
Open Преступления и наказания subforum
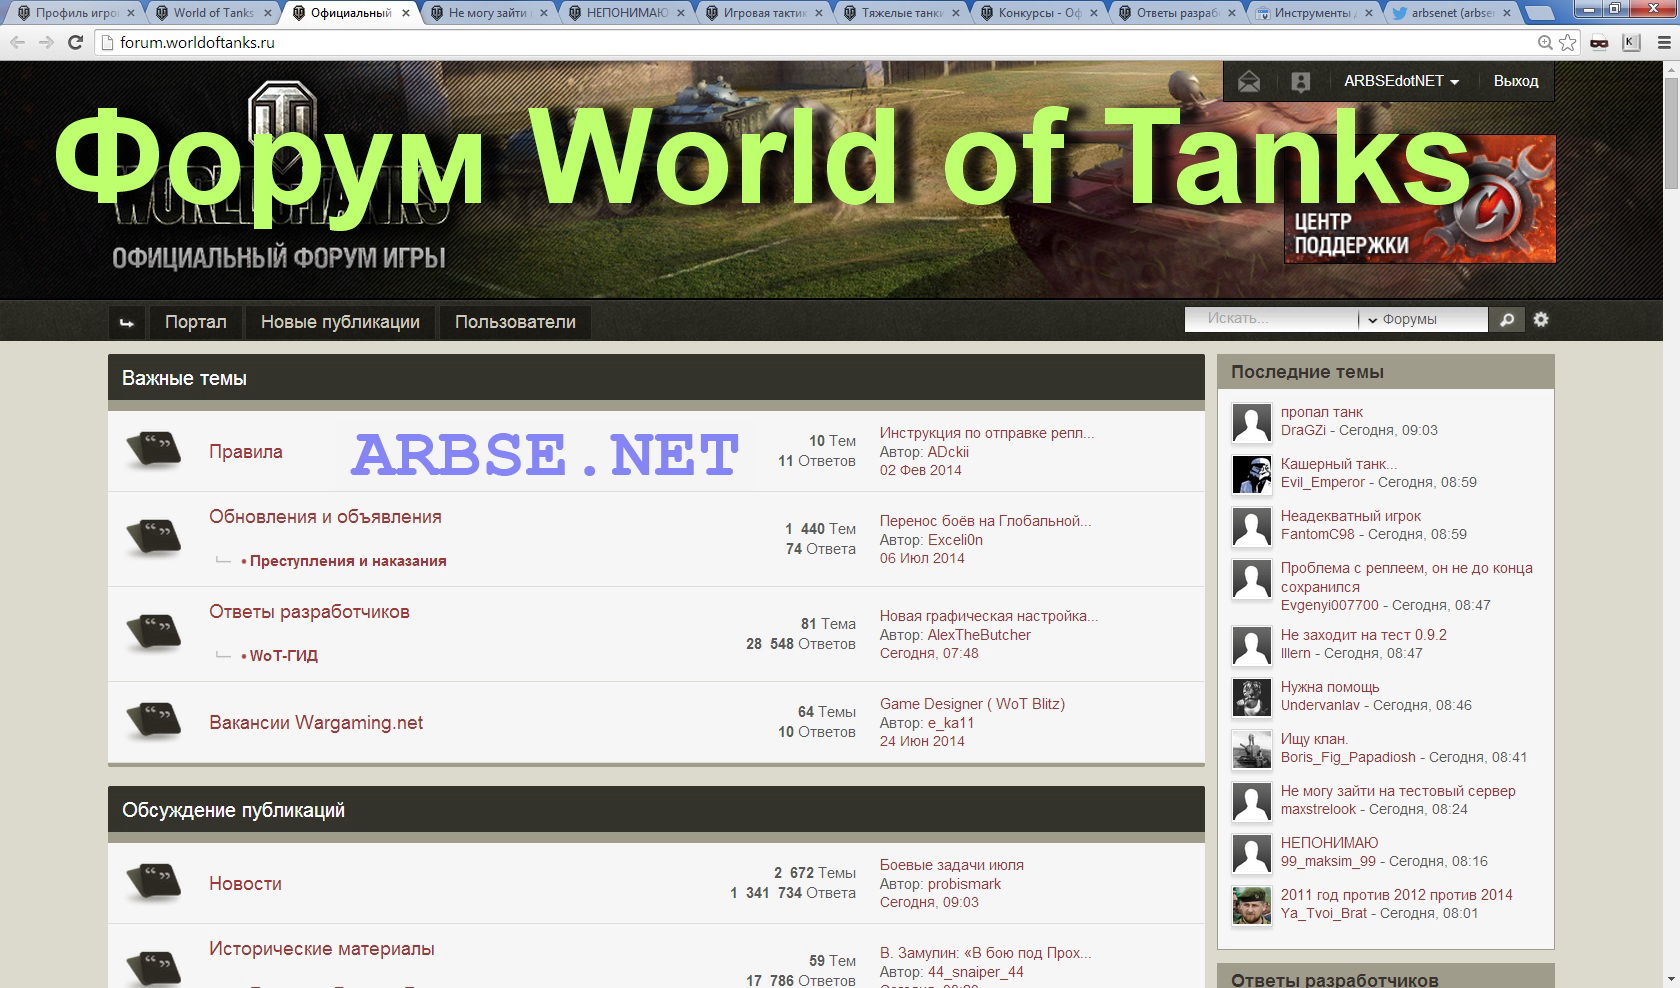coord(348,561)
